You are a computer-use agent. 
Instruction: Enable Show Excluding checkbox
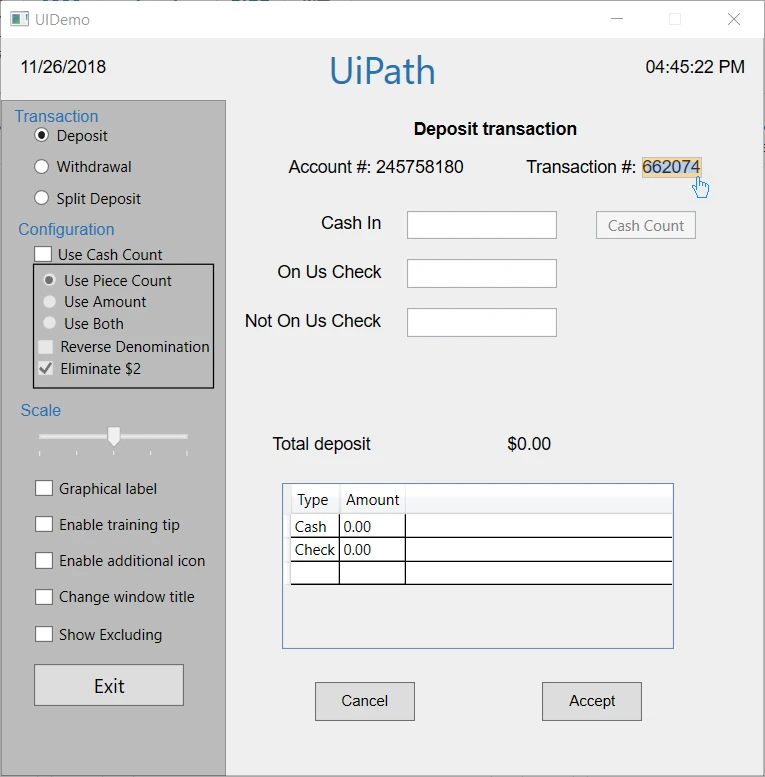point(44,634)
